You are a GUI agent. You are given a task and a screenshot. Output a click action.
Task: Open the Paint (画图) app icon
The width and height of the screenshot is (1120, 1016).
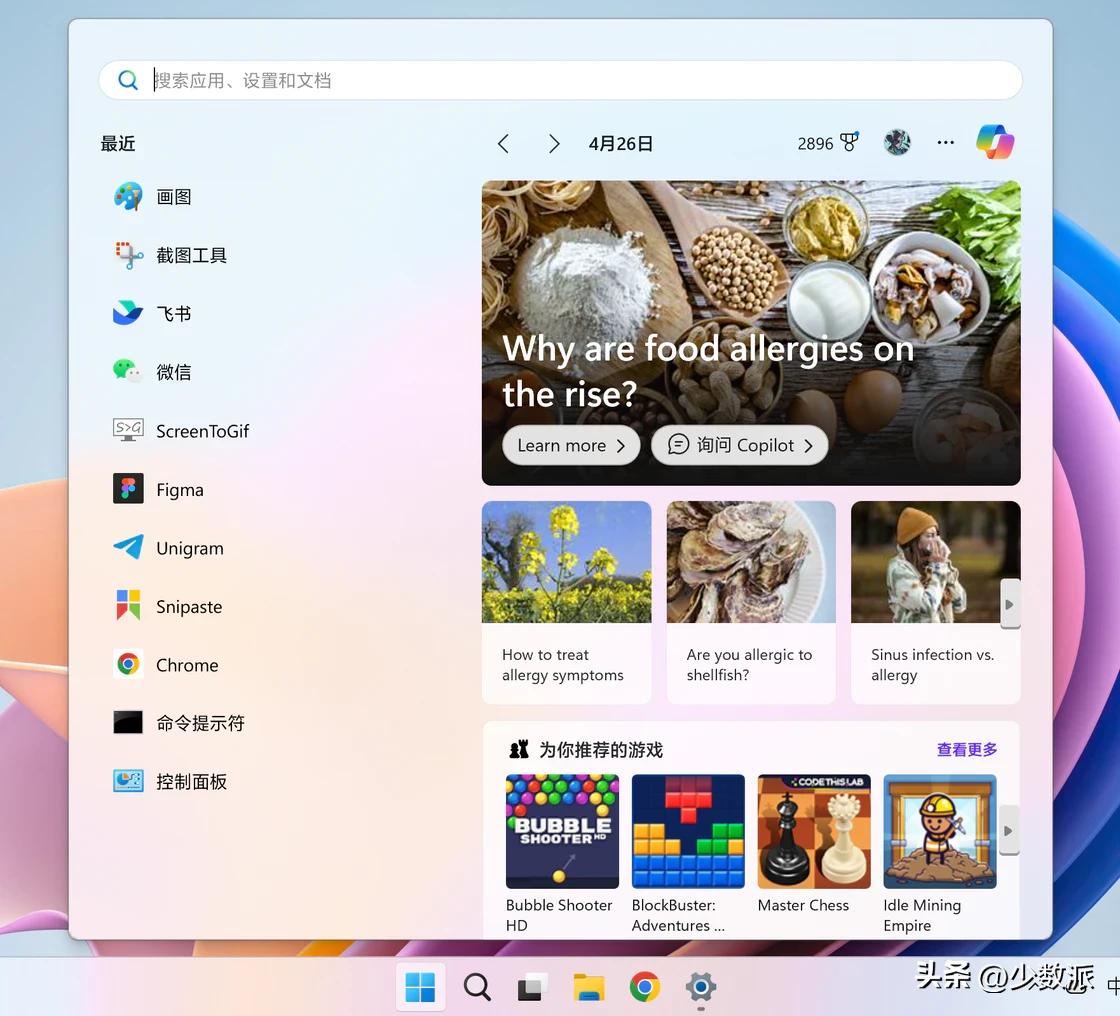(x=128, y=196)
